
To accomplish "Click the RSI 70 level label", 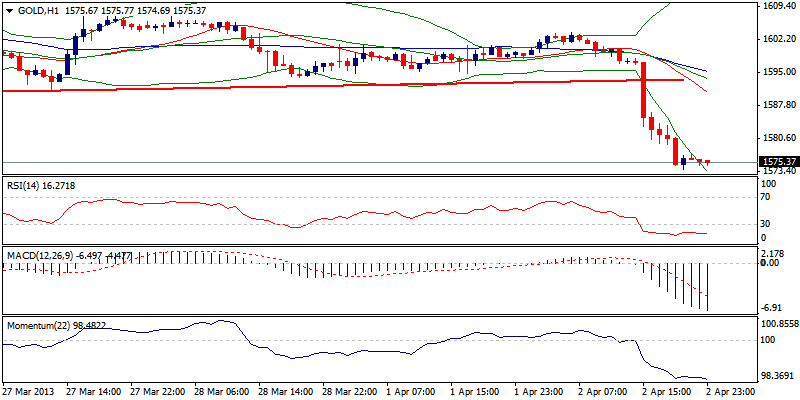I will point(768,198).
